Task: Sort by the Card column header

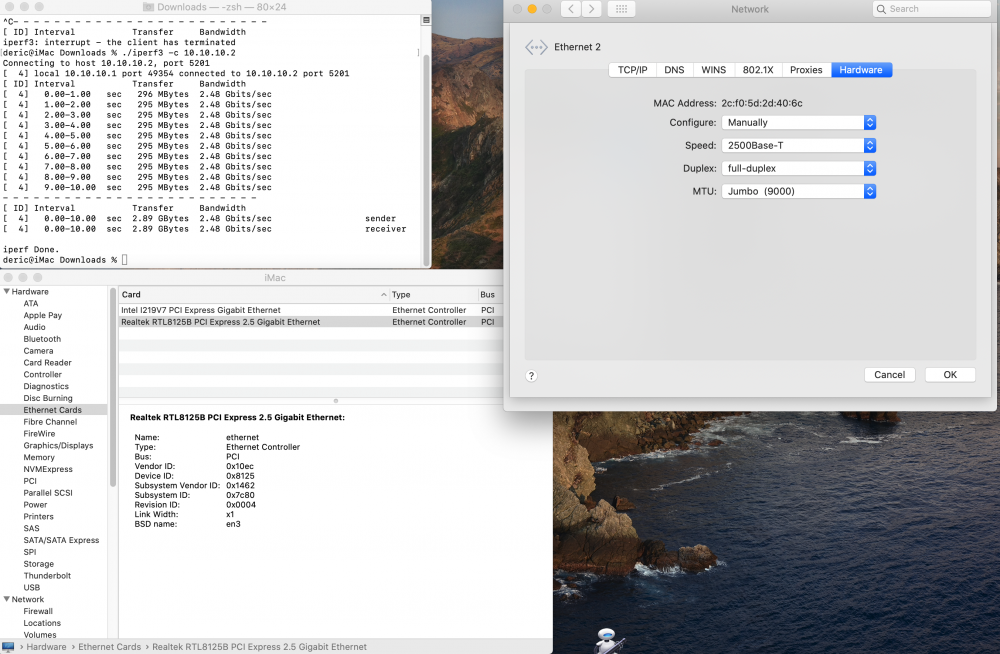Action: click(x=253, y=295)
